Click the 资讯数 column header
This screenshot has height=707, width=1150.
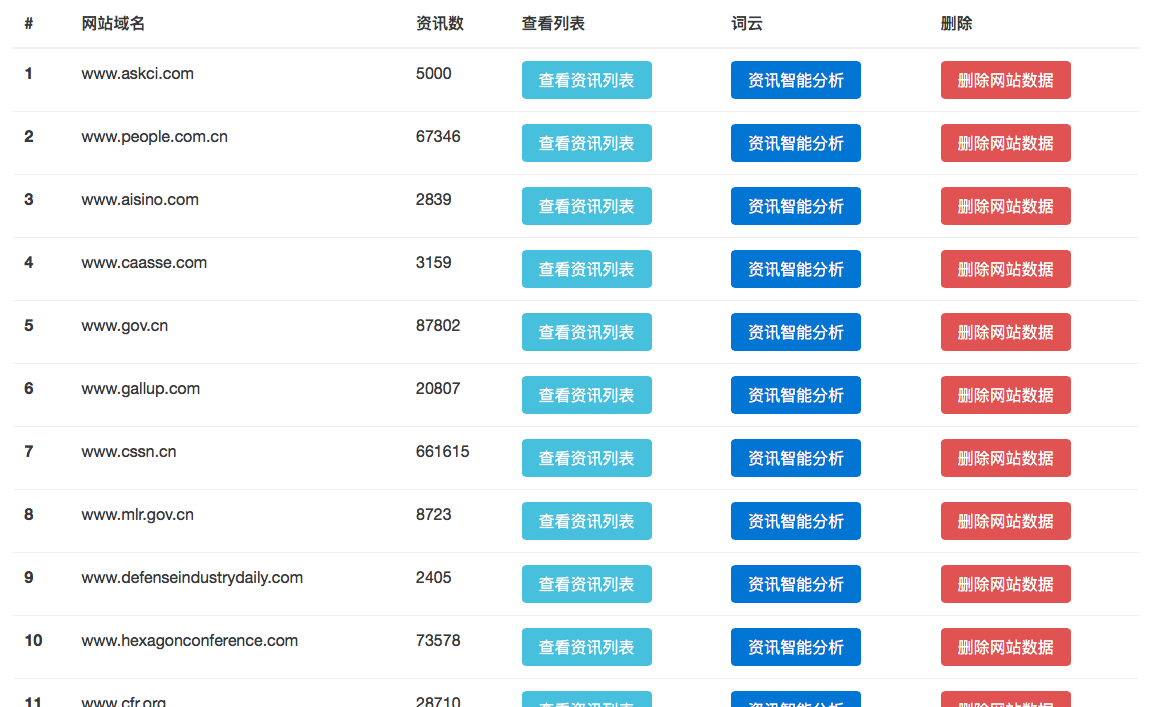coord(439,23)
